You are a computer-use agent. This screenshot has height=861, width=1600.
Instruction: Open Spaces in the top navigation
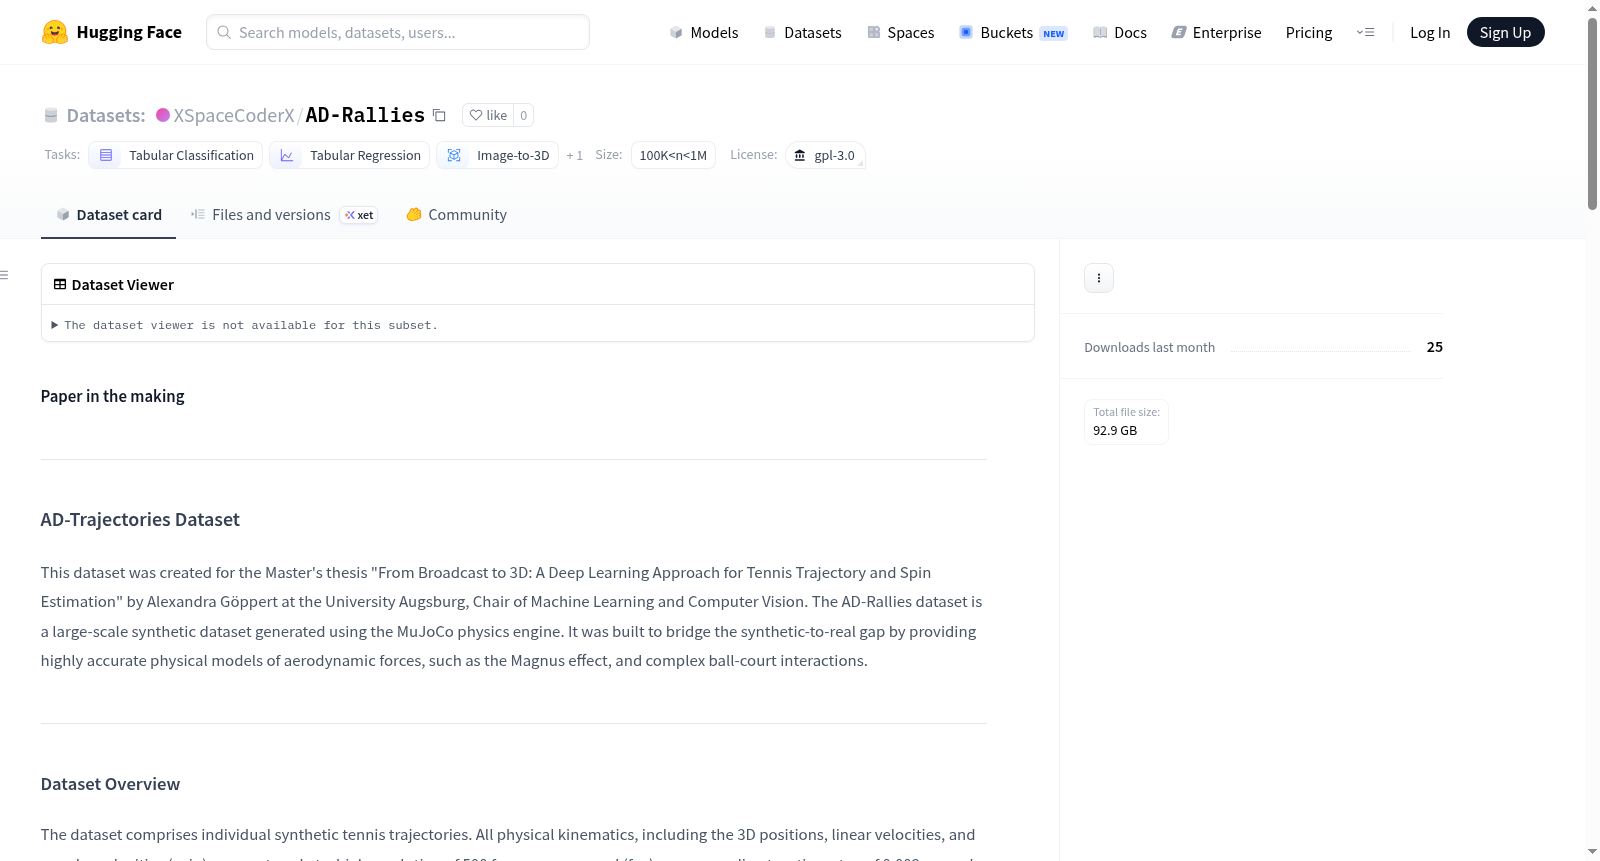coord(901,32)
